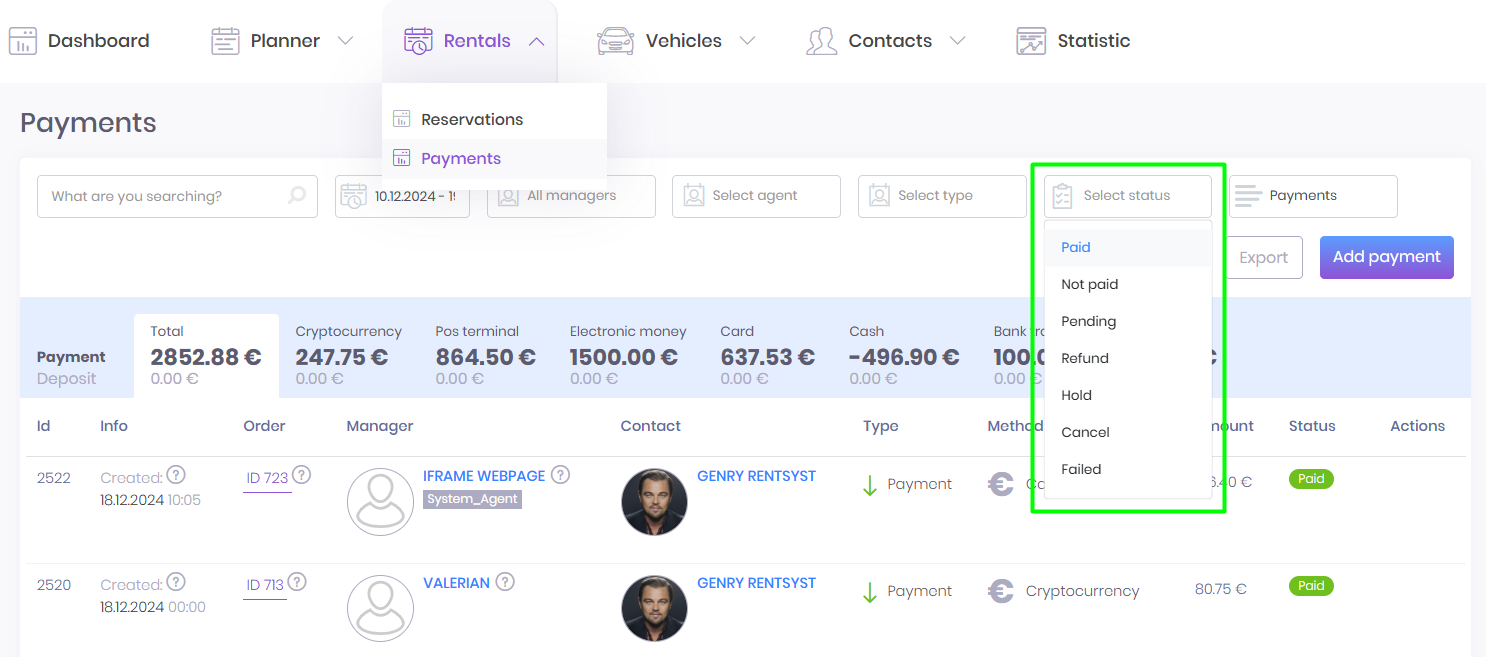Viewport: 1486px width, 657px height.
Task: Focus the 'What are you searching?' field
Action: pyautogui.click(x=165, y=196)
